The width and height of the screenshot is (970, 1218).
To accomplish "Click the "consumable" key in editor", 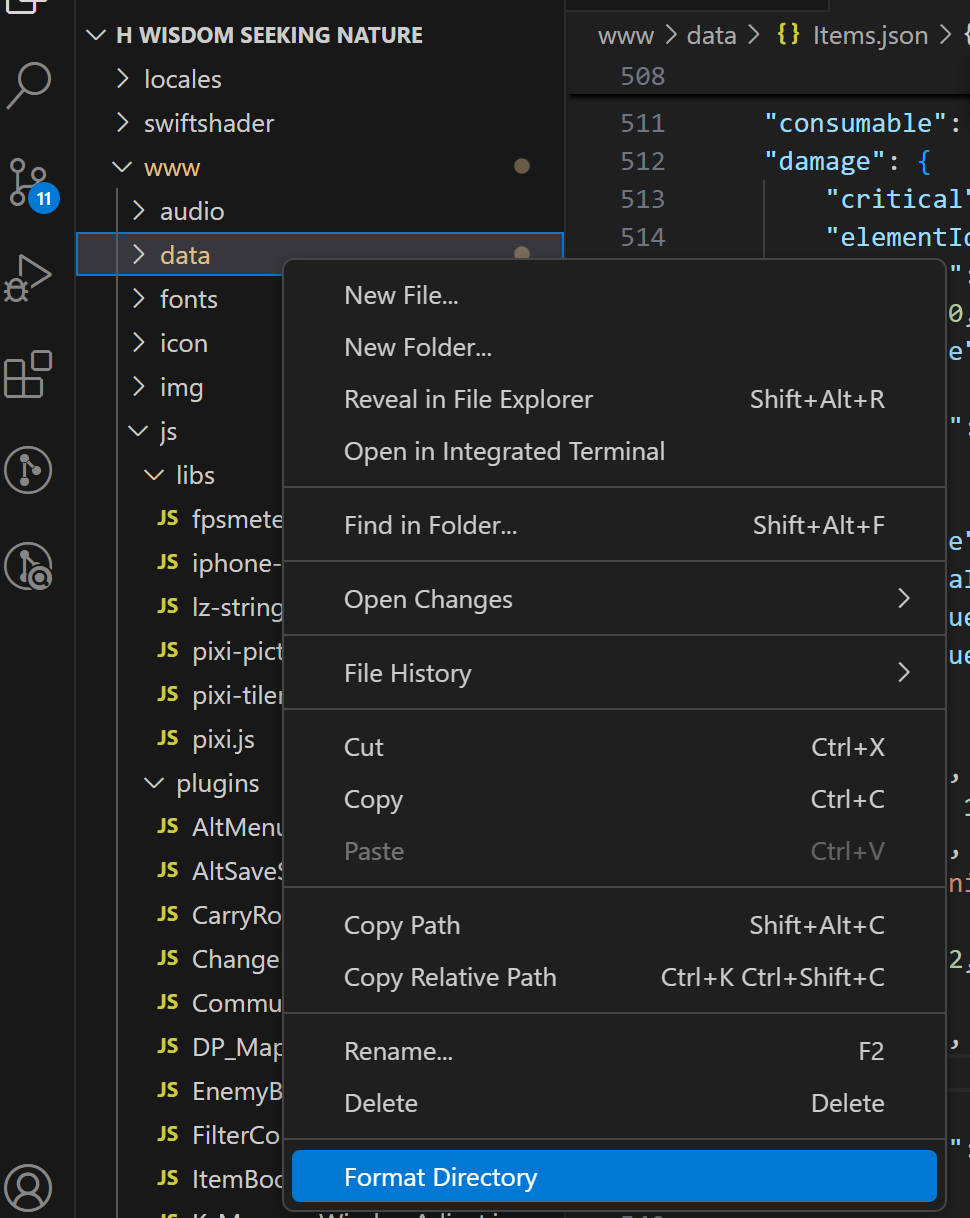I will pyautogui.click(x=854, y=123).
